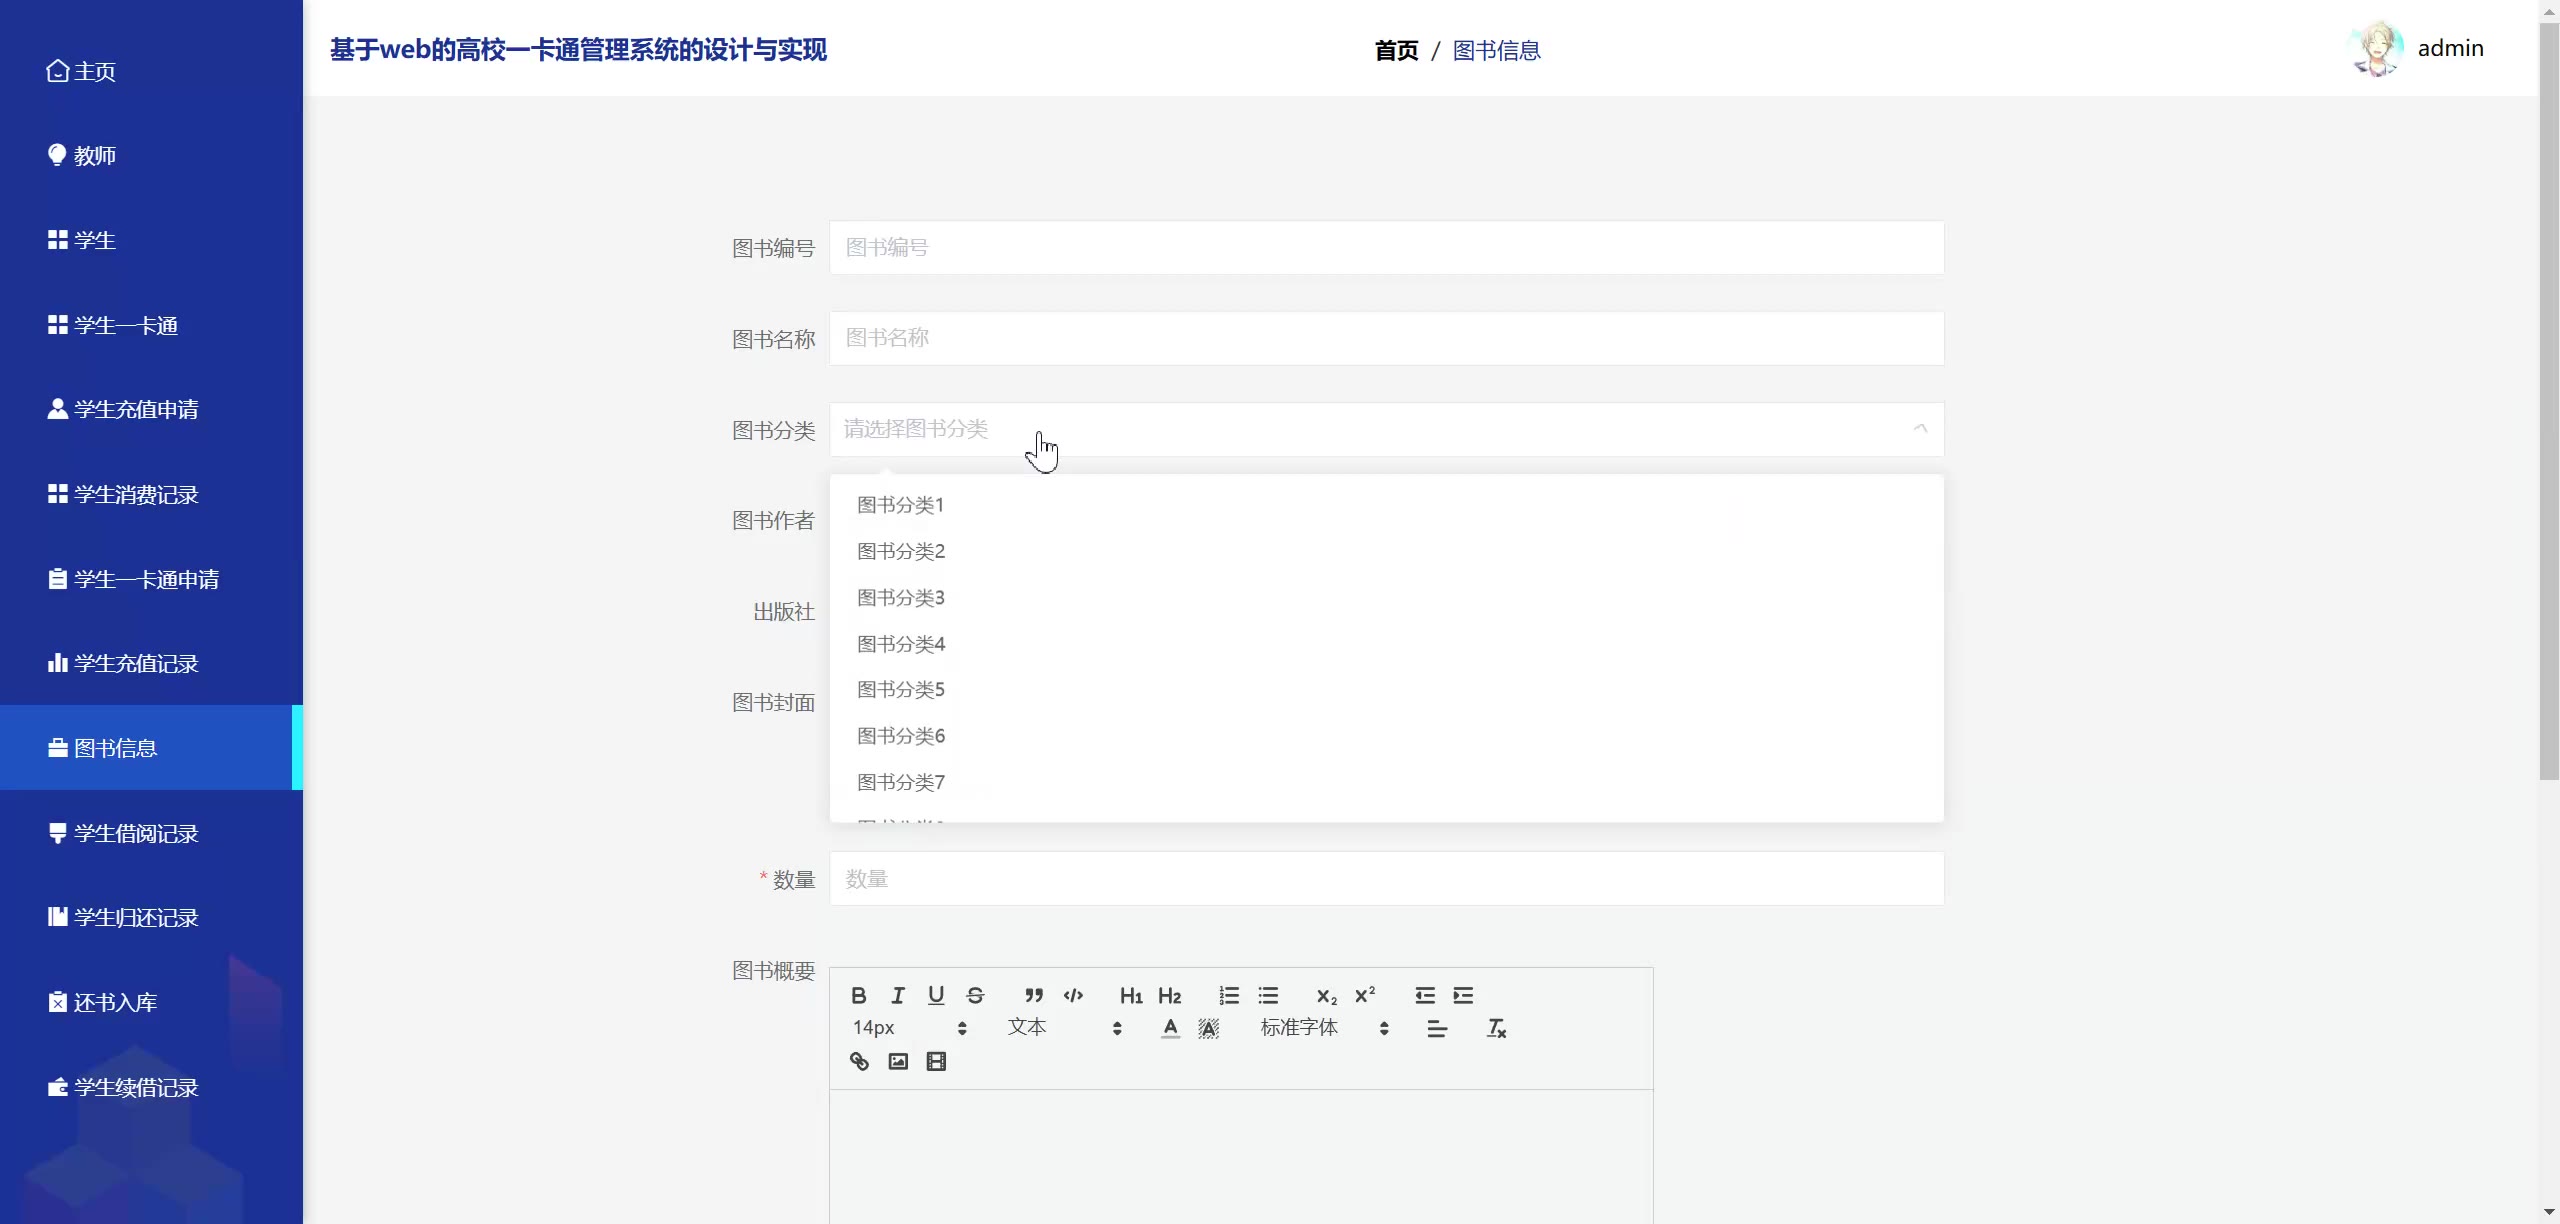Click the insert link icon
Screen dimensions: 2560x1224
pyautogui.click(x=859, y=1061)
